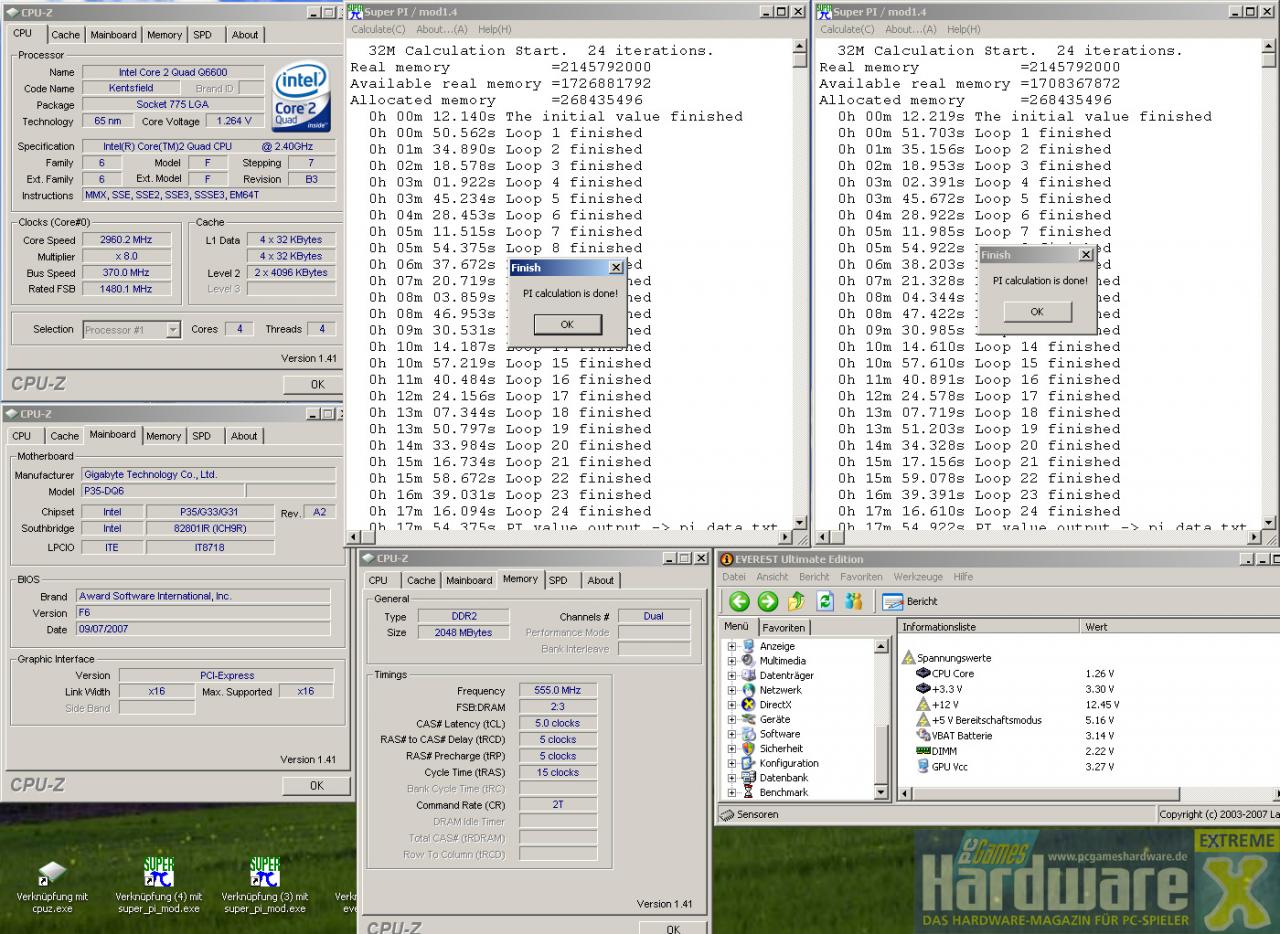Select the Benchmark hourglass icon in EVEREST
This screenshot has height=934, width=1280.
click(x=748, y=792)
